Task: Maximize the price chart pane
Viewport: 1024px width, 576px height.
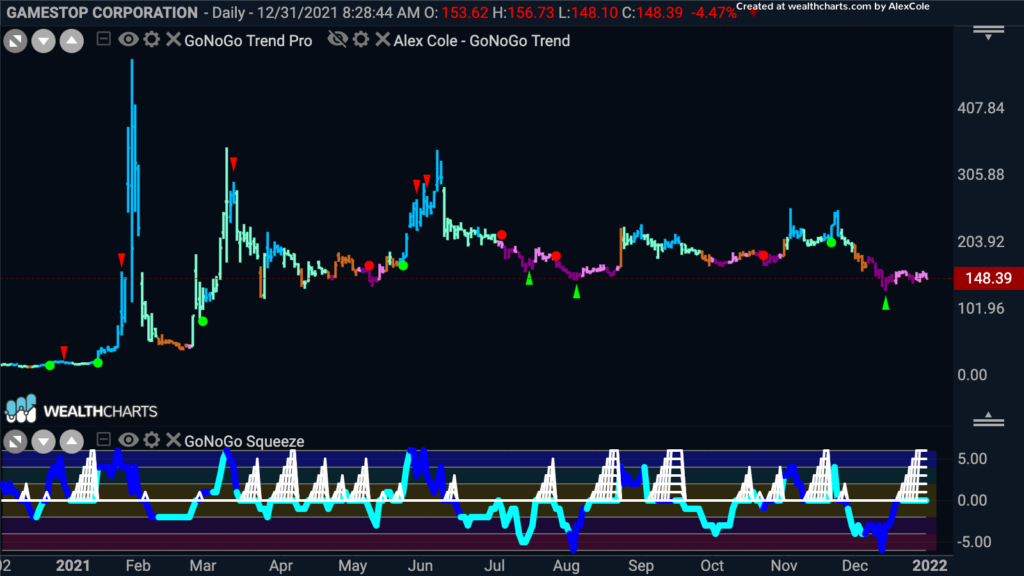Action: click(15, 41)
